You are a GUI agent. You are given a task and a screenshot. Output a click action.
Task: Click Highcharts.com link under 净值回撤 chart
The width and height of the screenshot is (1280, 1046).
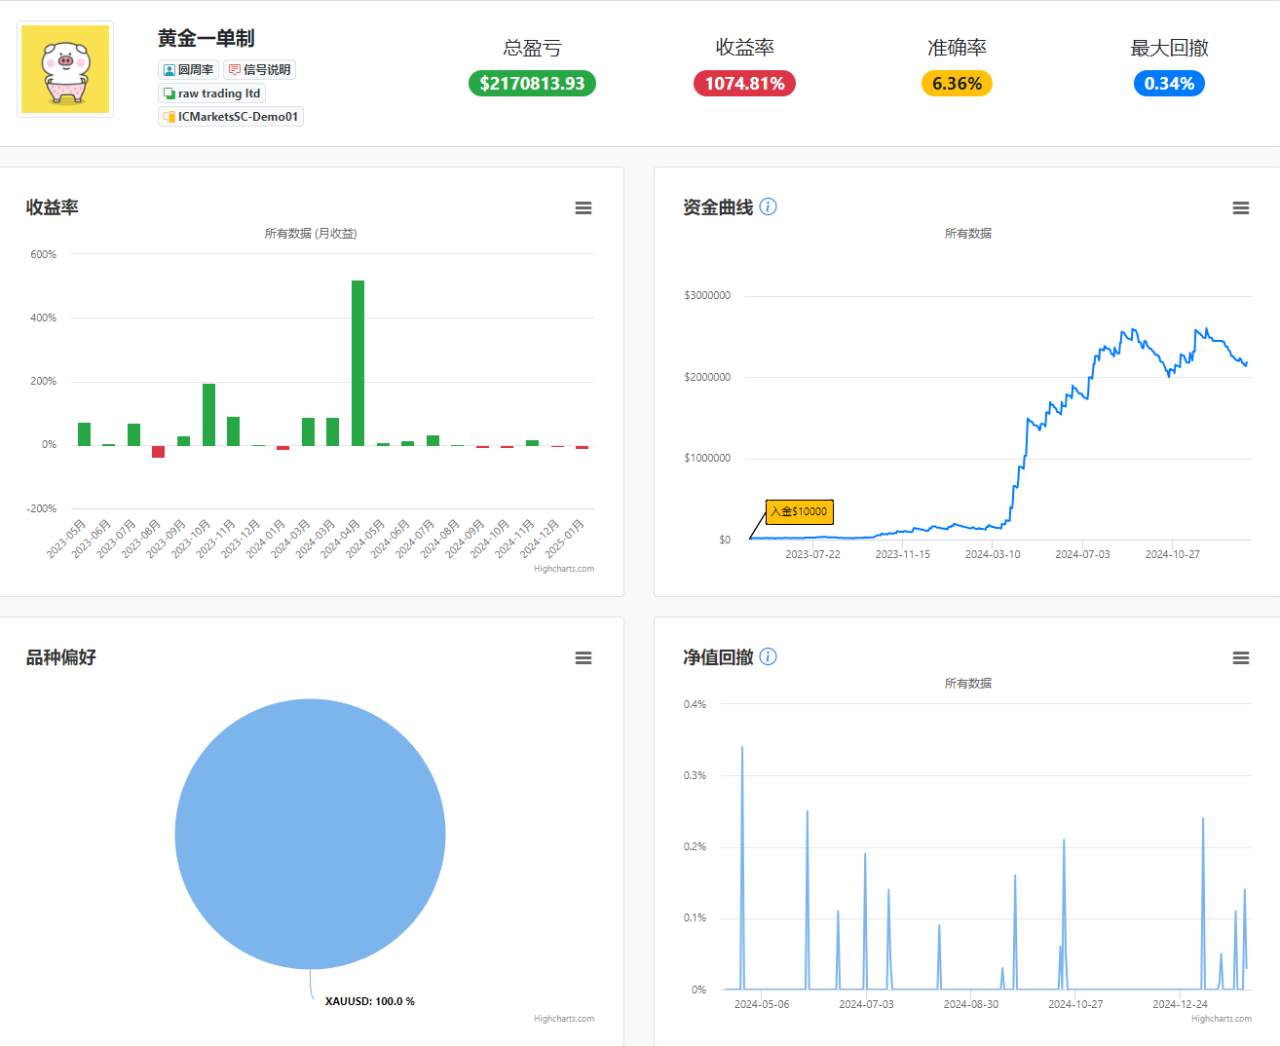1221,1019
